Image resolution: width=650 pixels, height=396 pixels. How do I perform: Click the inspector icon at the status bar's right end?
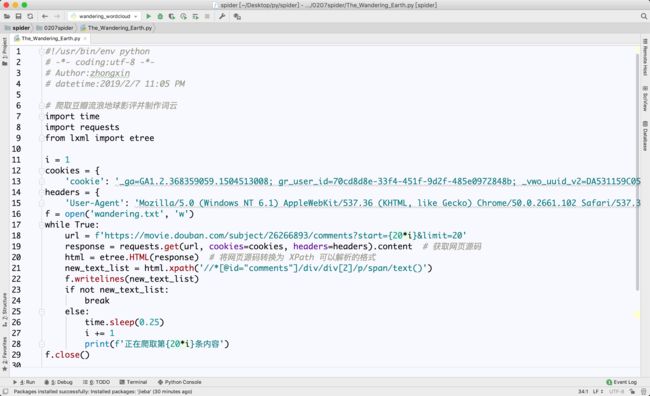[643, 391]
